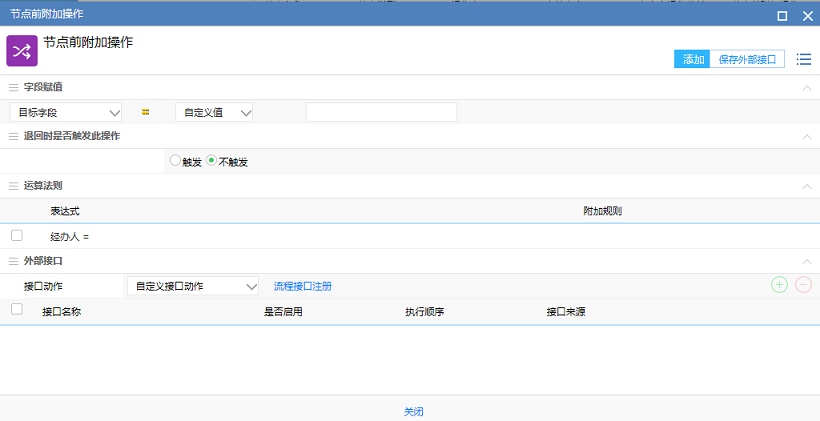Click the 附加规则 column header
The width and height of the screenshot is (820, 421).
[x=602, y=211]
